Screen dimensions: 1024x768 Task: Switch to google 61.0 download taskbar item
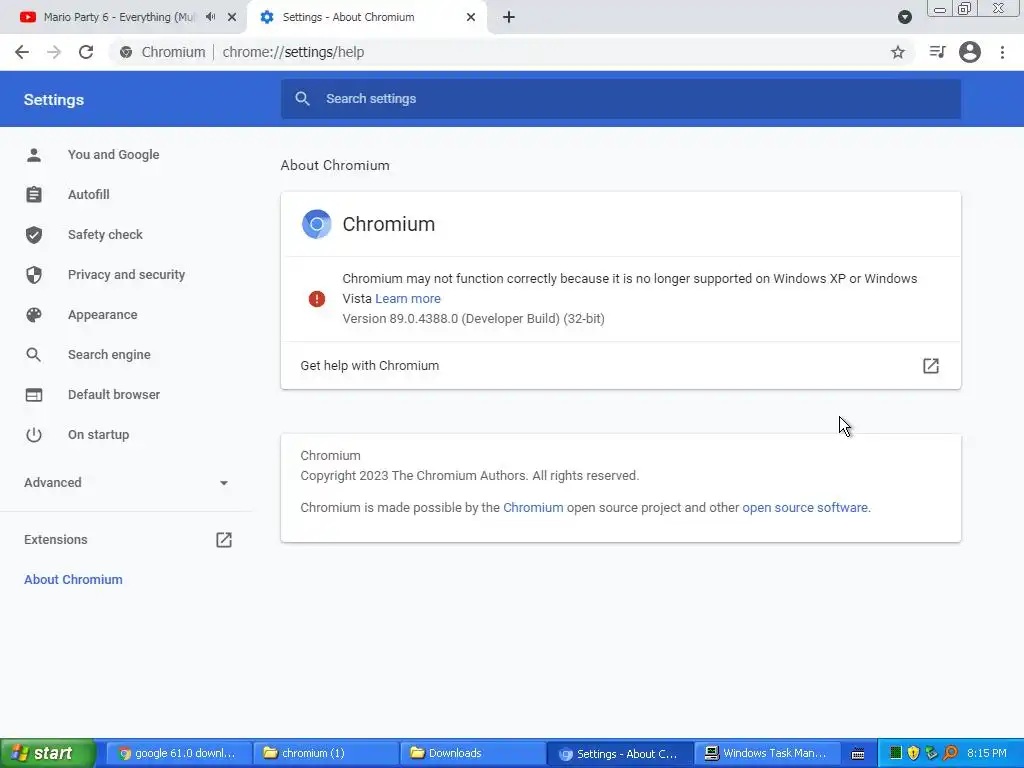click(x=178, y=754)
